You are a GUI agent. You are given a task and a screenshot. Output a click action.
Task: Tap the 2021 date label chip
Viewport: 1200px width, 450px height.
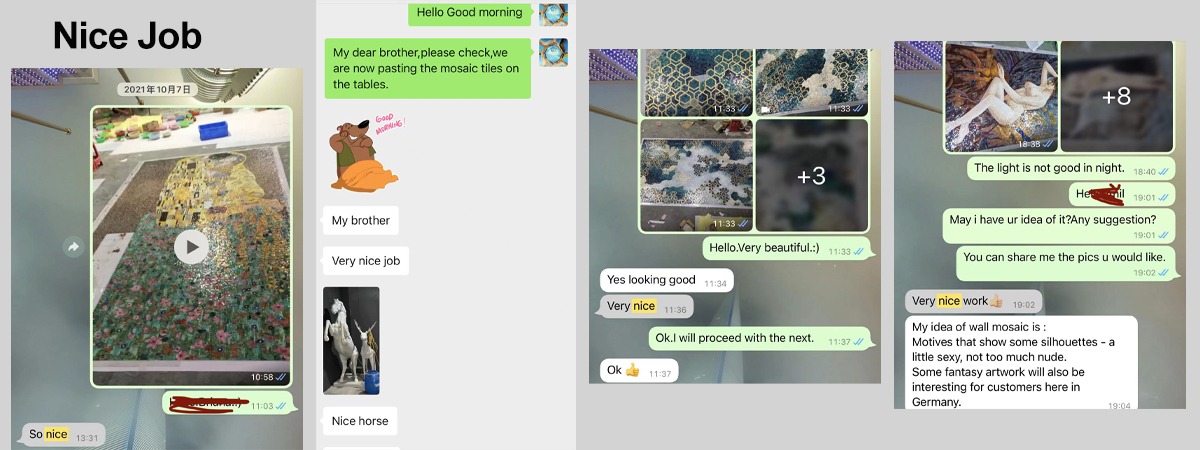[x=156, y=89]
